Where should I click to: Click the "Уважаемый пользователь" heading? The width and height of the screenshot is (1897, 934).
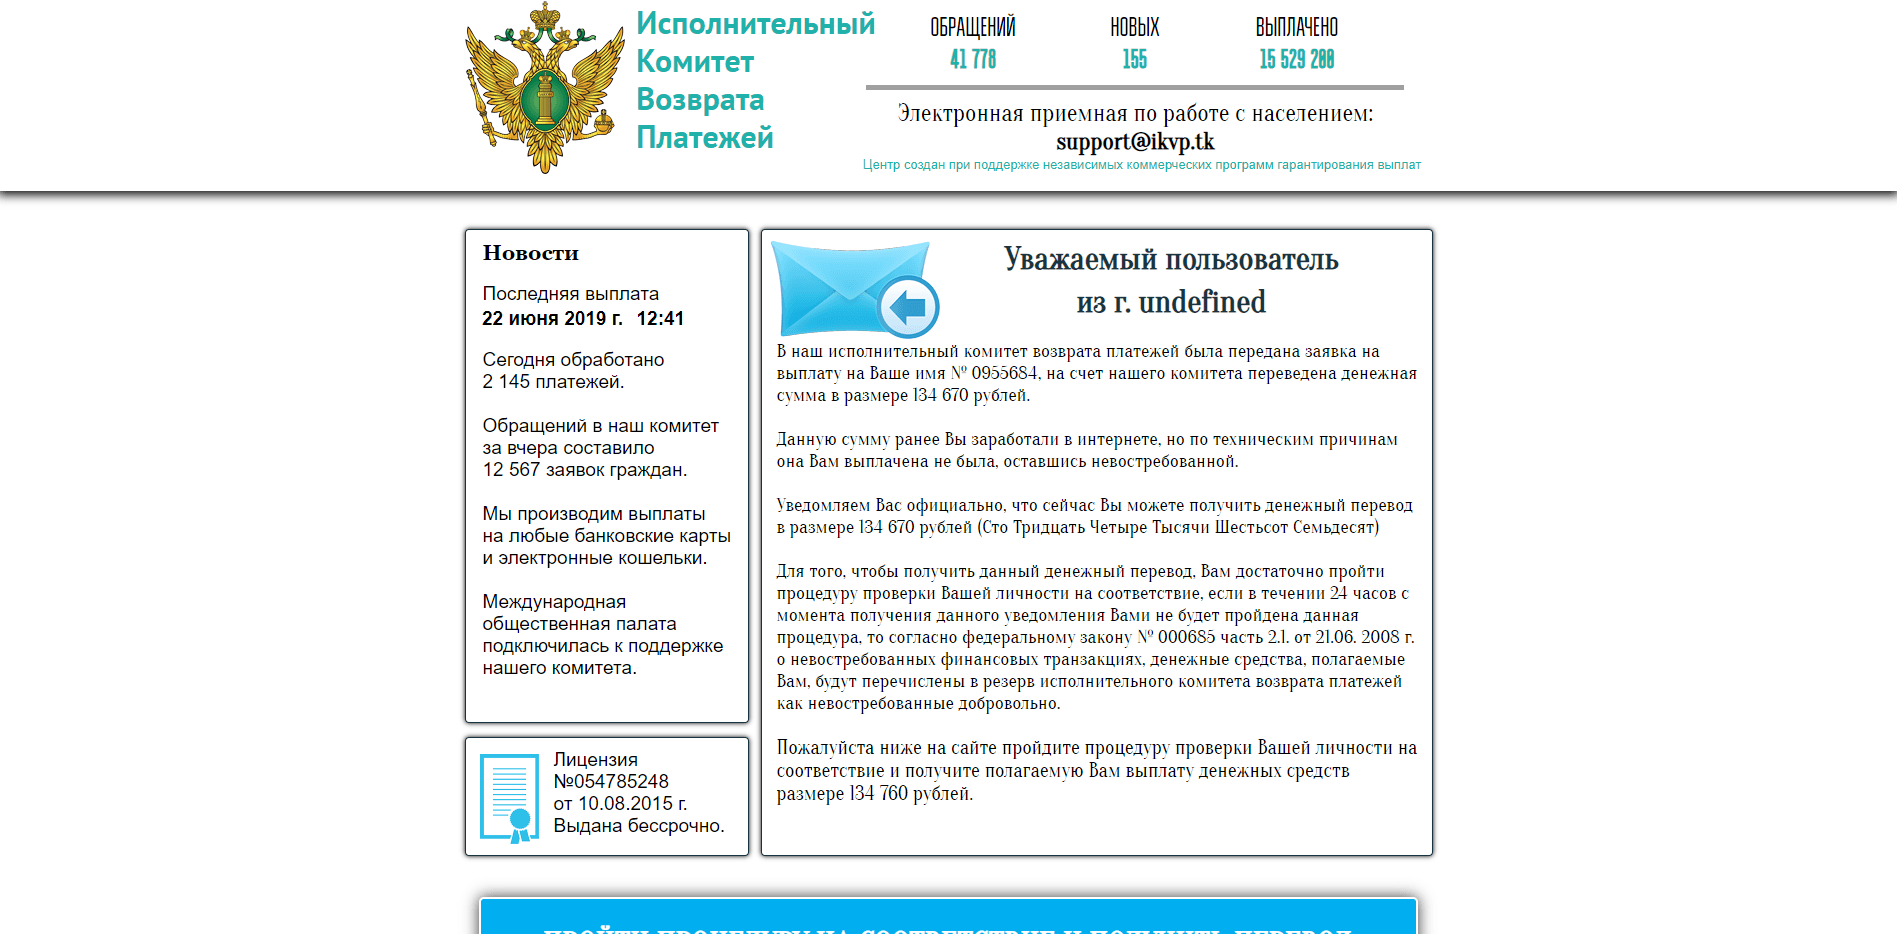coord(1171,259)
